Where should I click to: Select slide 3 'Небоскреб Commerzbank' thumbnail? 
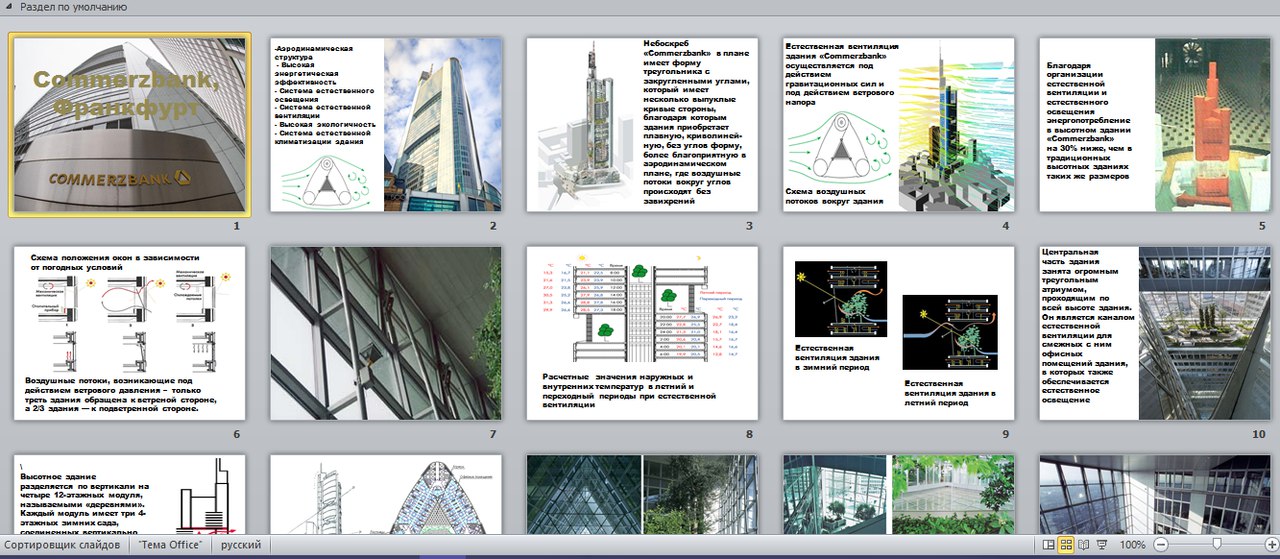tap(642, 124)
